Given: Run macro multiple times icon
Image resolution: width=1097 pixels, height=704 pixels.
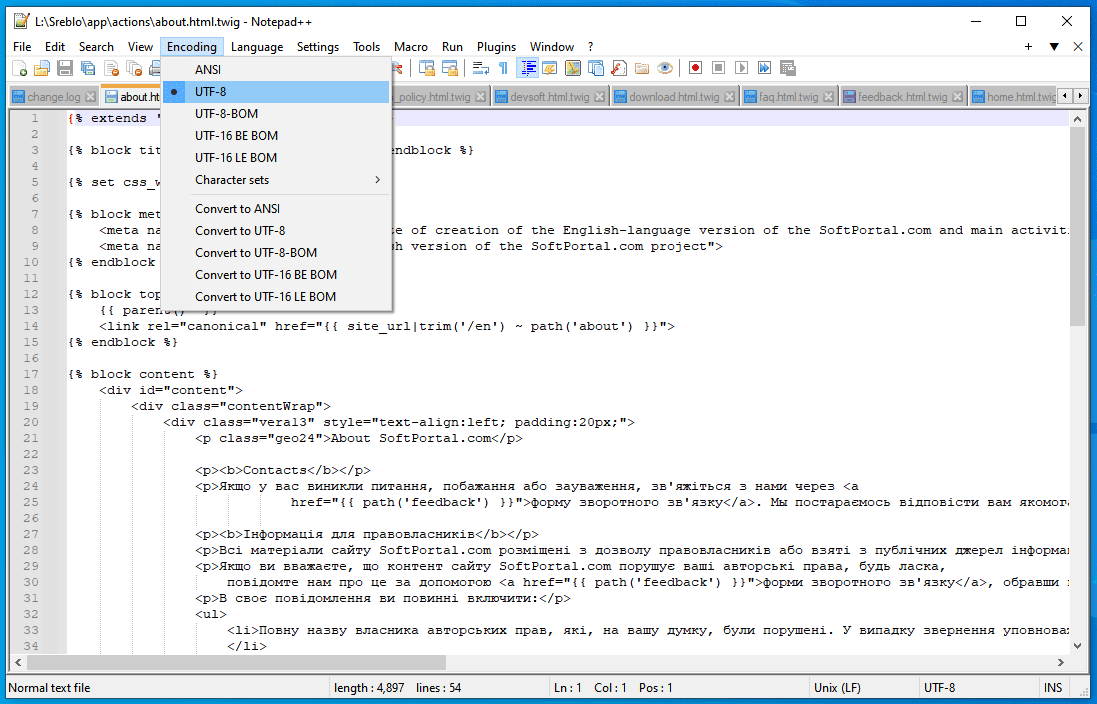Looking at the screenshot, I should tap(765, 68).
